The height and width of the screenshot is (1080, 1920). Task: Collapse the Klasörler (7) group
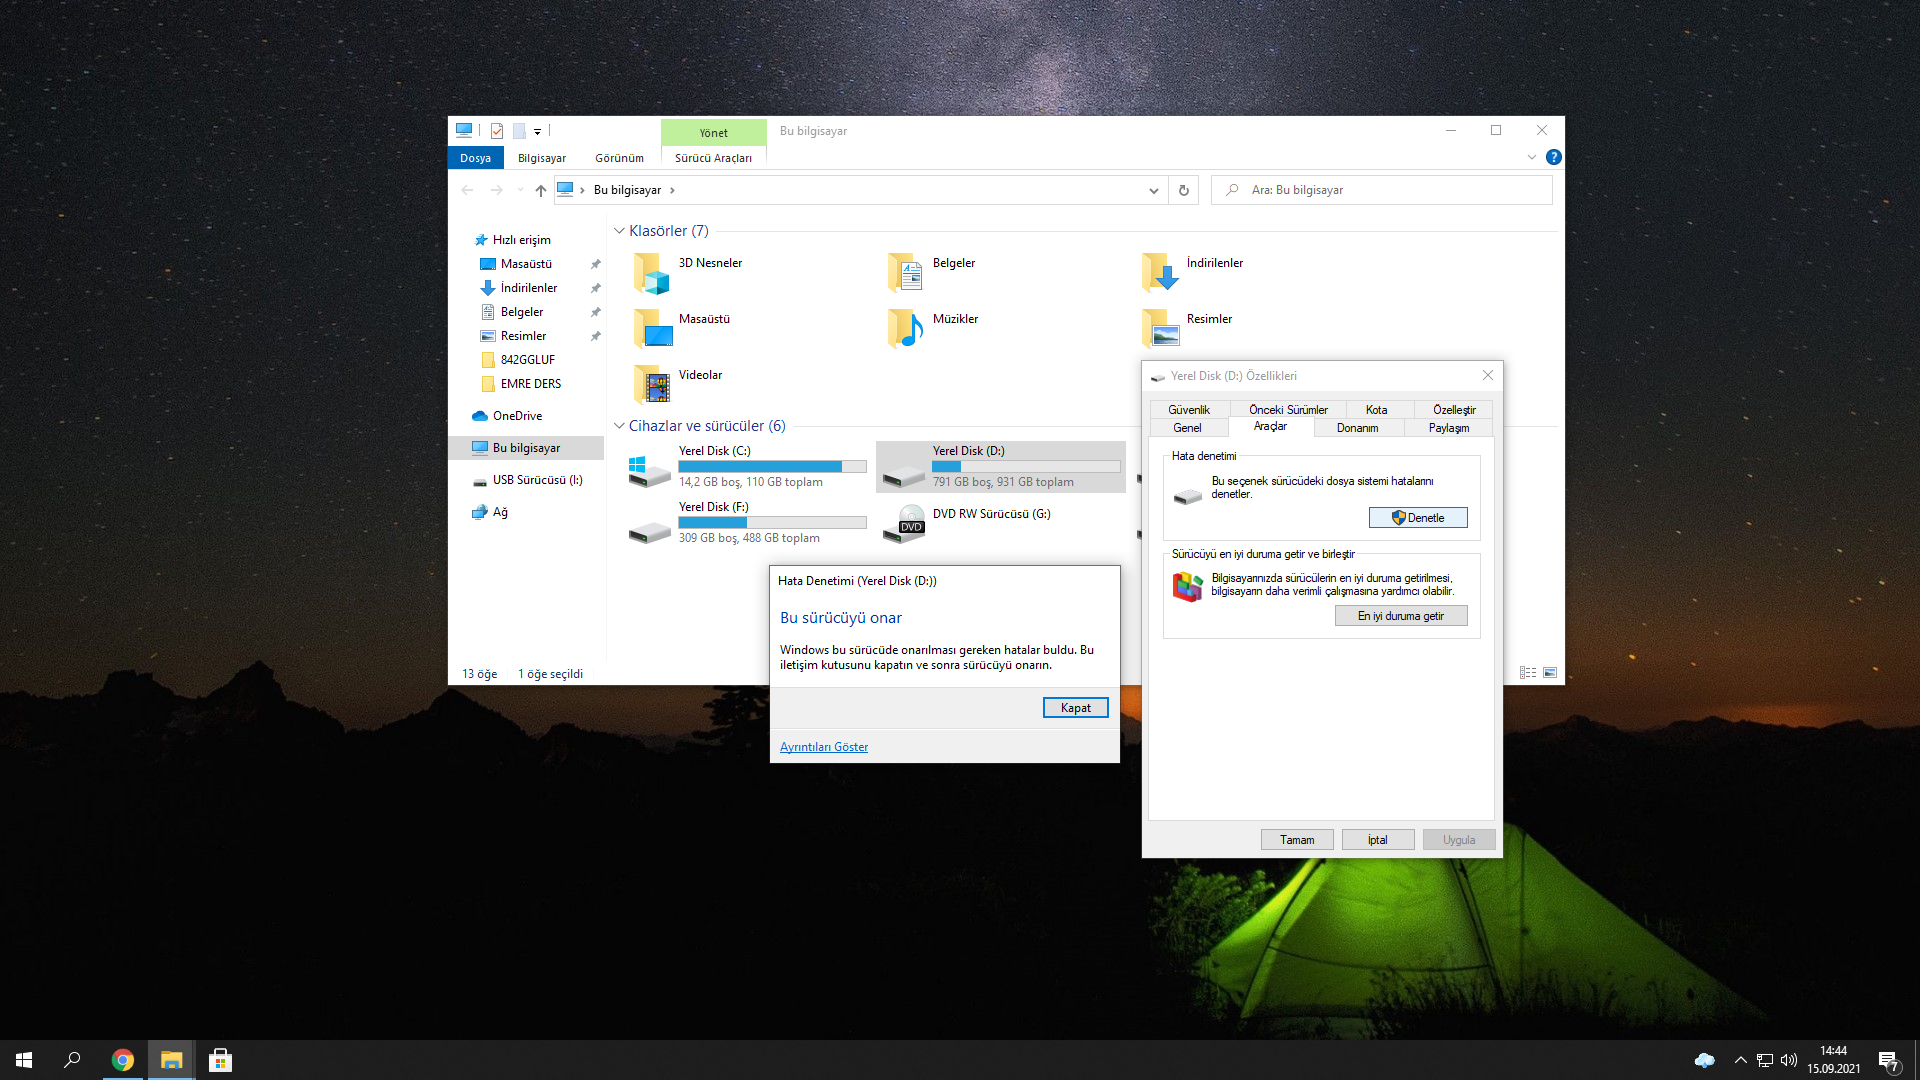click(619, 231)
